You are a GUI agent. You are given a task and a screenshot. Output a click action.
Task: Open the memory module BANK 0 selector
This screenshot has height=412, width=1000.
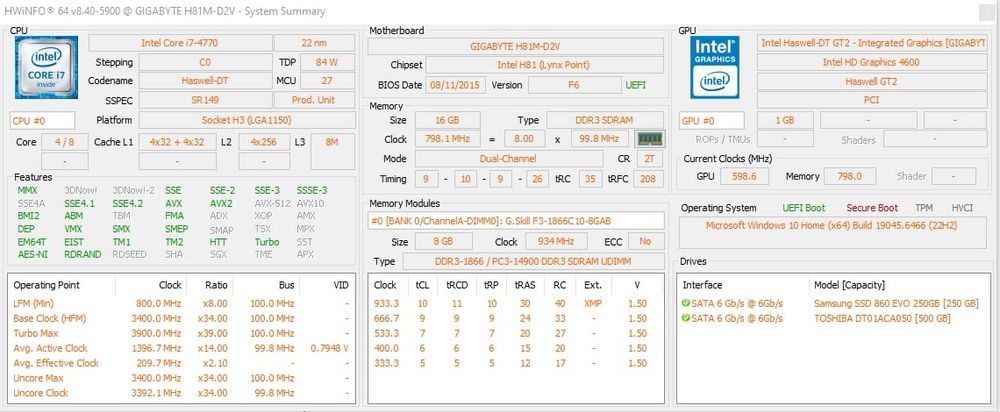517,221
